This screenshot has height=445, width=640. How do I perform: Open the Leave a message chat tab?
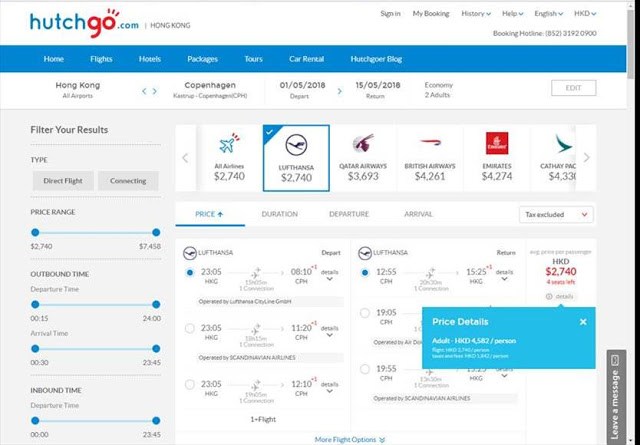coord(616,397)
